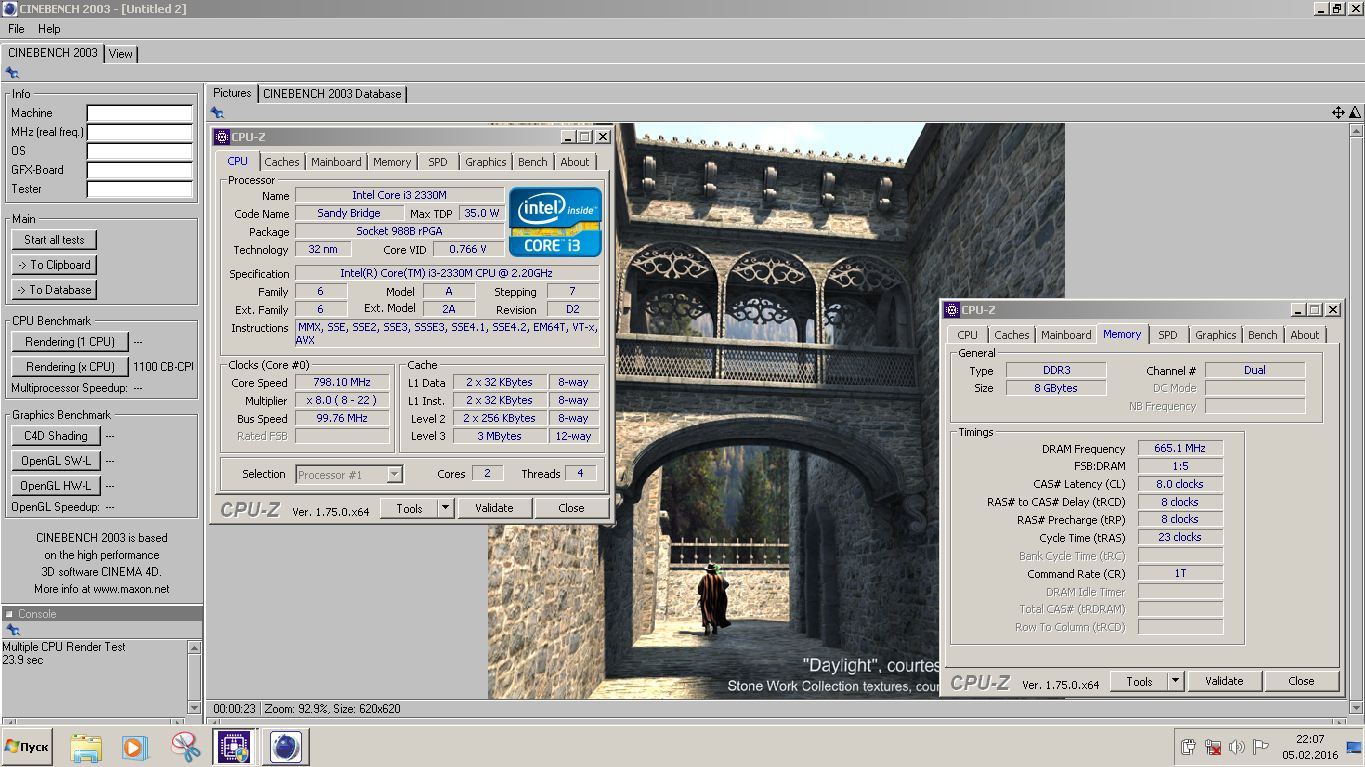The width and height of the screenshot is (1365, 767).
Task: Click the pin icon in Pictures panel
Action: (217, 112)
